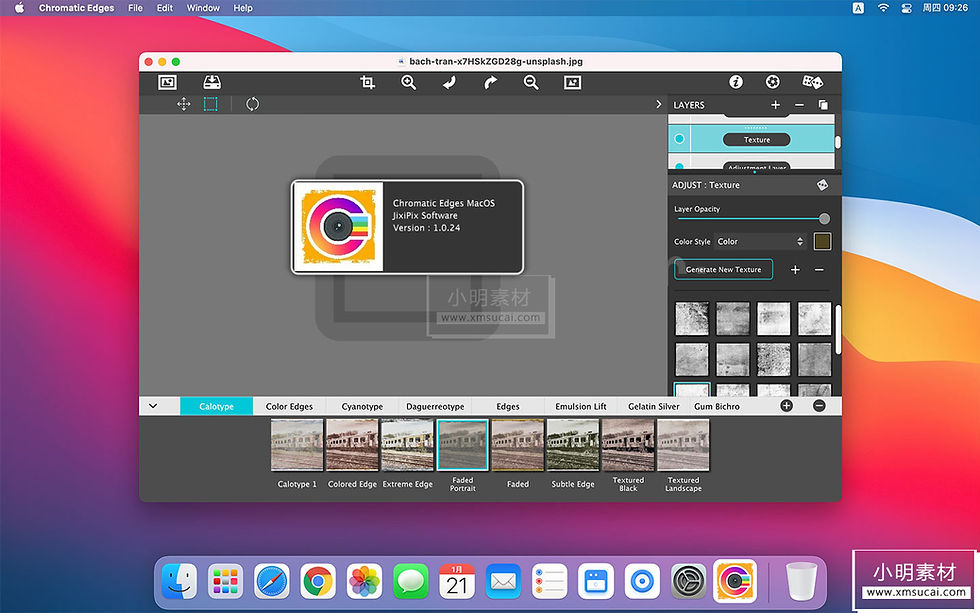The image size is (980, 613).
Task: Add preset with plus circle icon
Action: [787, 406]
